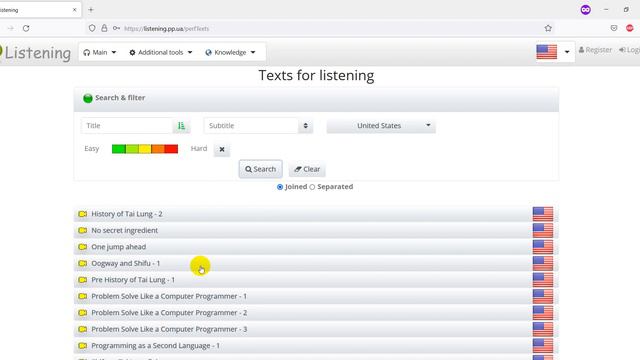640x360 pixels.
Task: Toggle title sort order icon
Action: click(181, 126)
